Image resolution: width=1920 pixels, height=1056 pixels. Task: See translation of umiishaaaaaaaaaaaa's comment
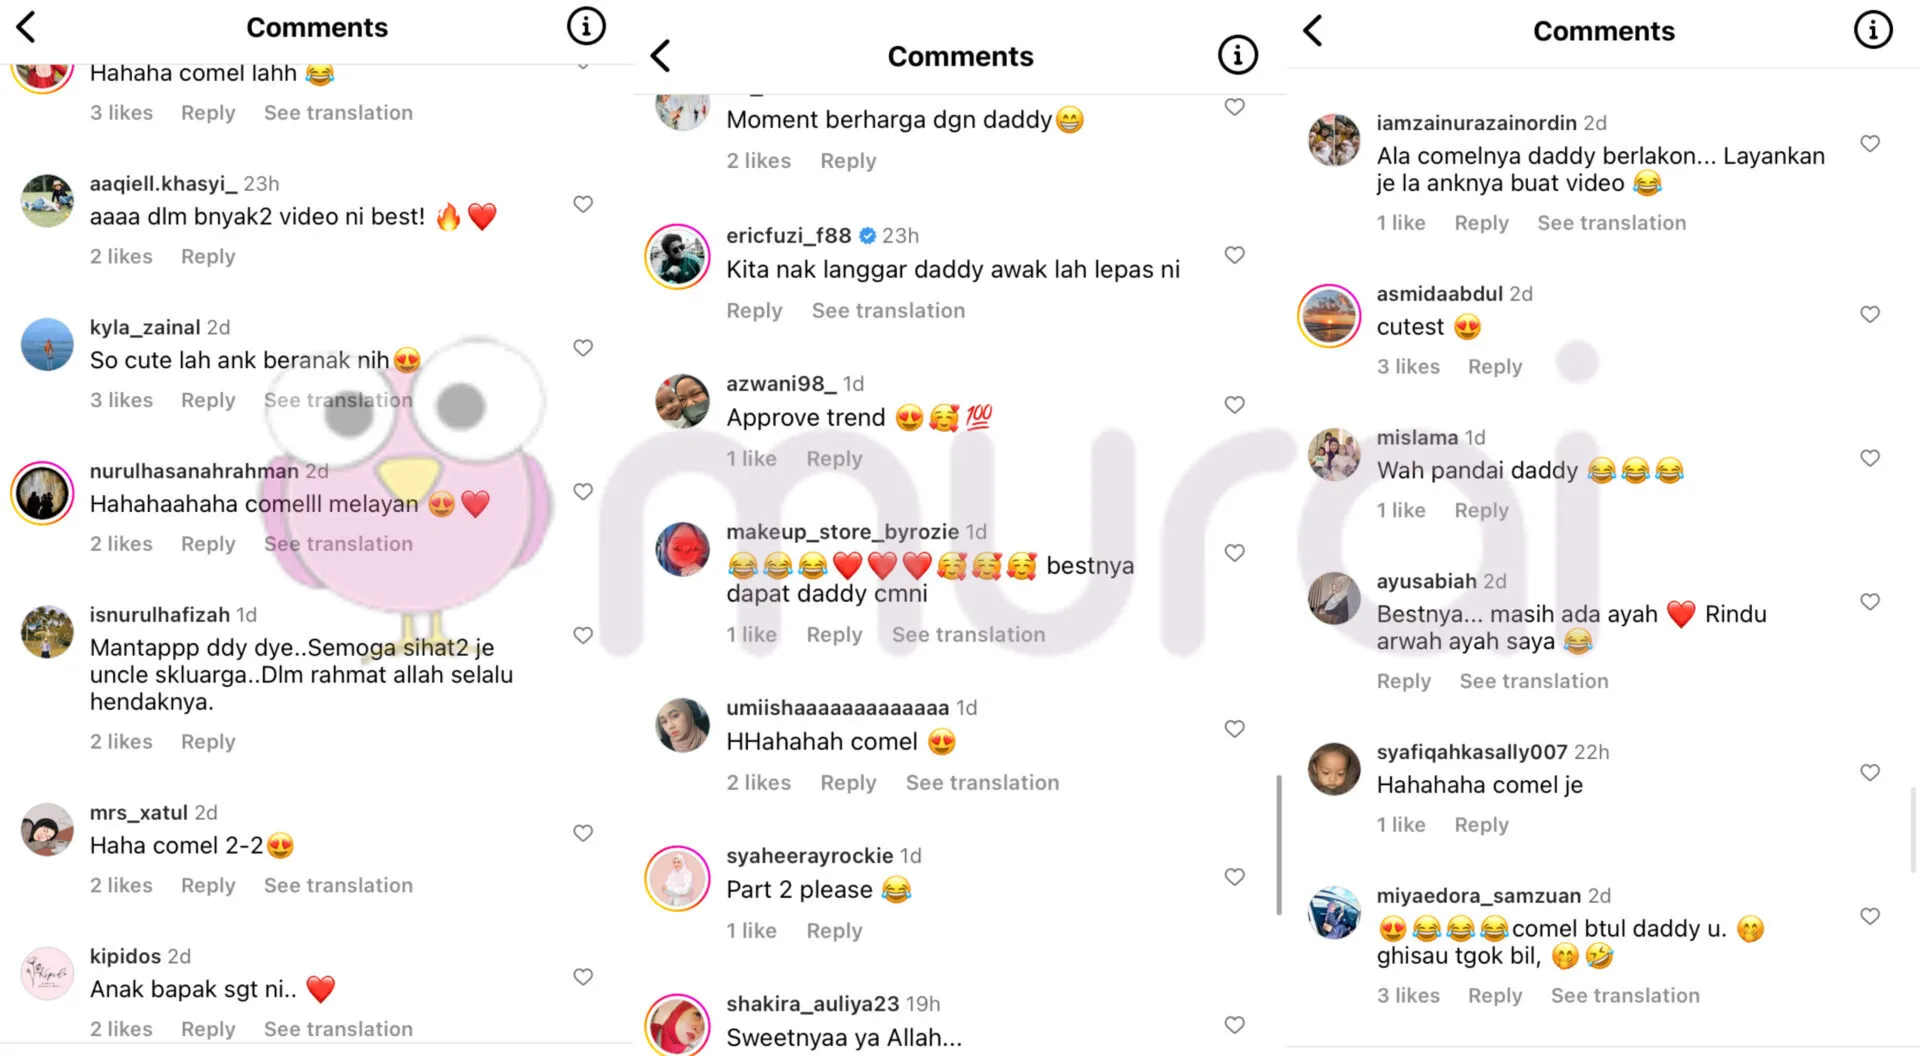pos(982,783)
